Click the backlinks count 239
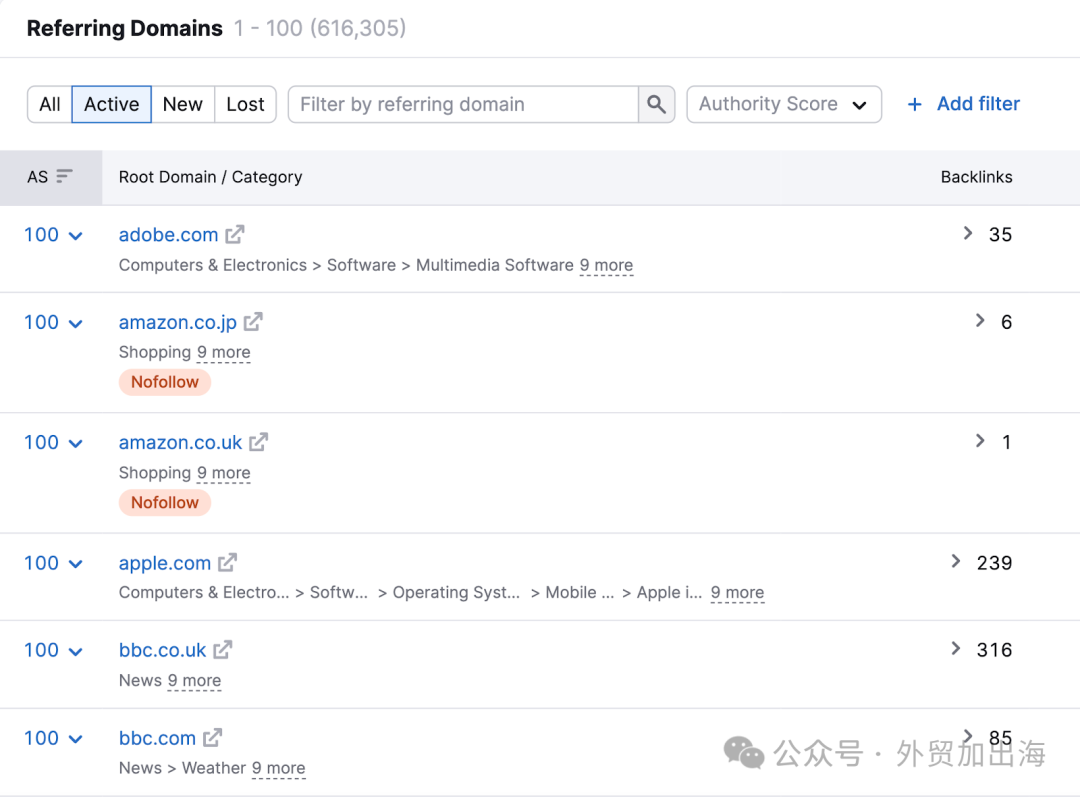The height and width of the screenshot is (797, 1080). [995, 563]
